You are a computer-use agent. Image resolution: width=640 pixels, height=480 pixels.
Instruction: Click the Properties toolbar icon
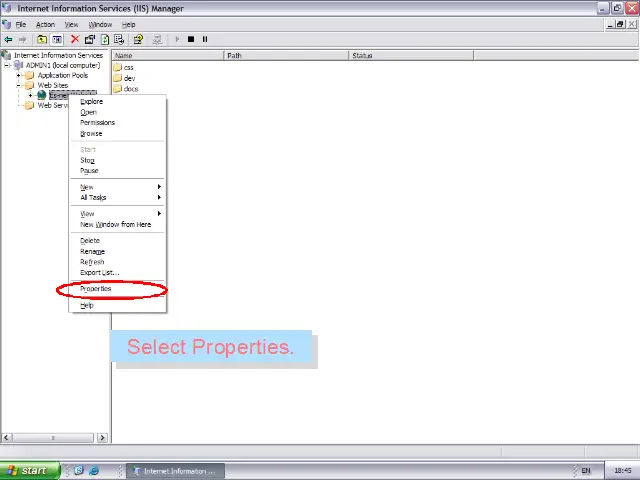(89, 39)
